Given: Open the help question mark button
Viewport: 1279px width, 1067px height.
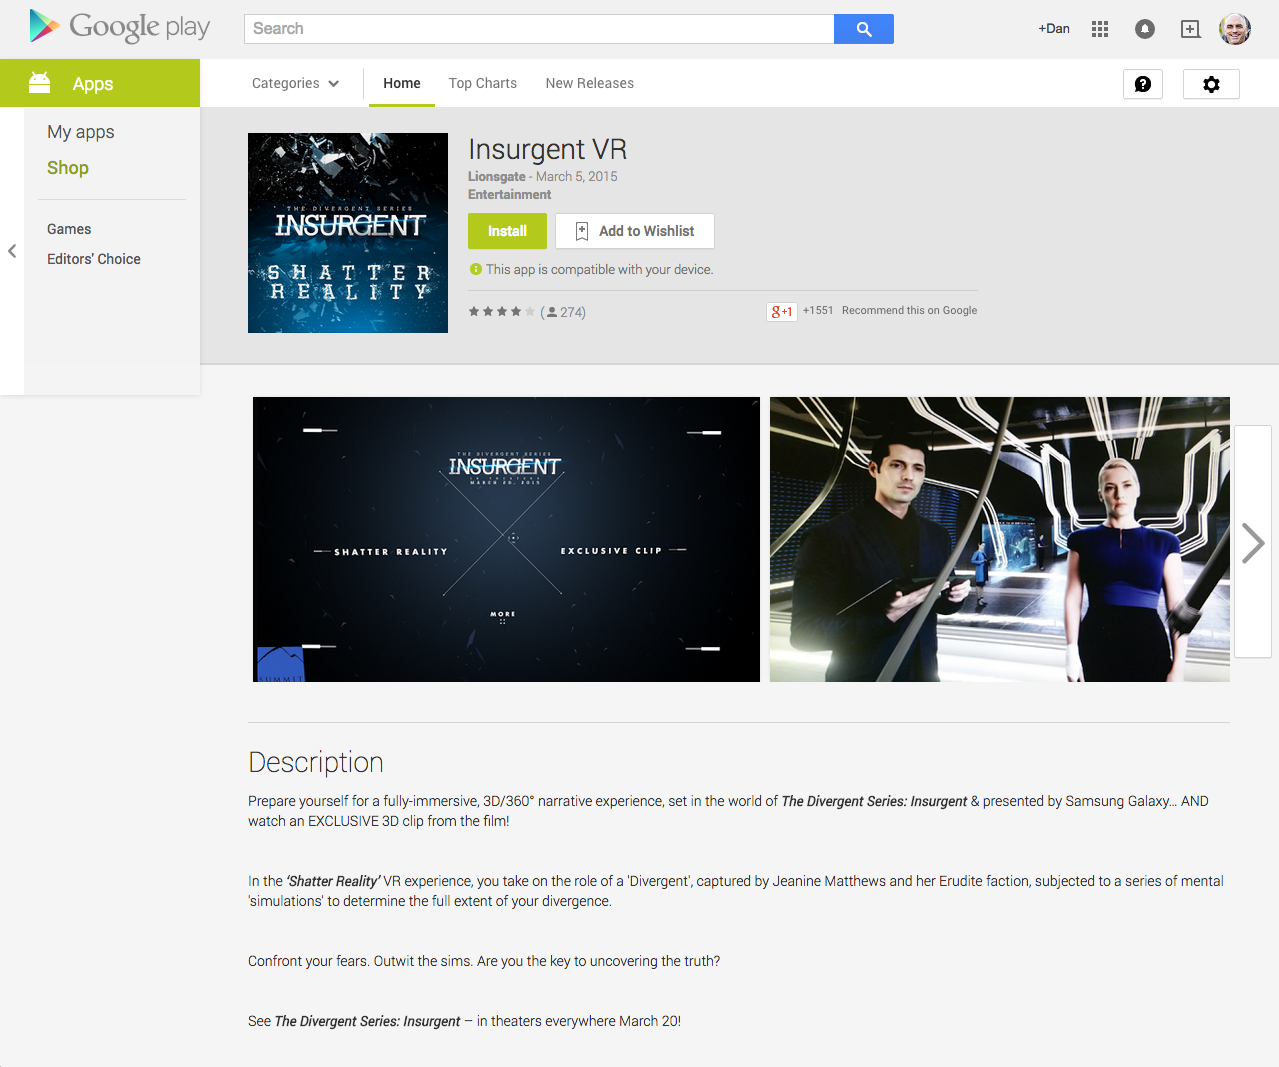Looking at the screenshot, I should click(1143, 84).
